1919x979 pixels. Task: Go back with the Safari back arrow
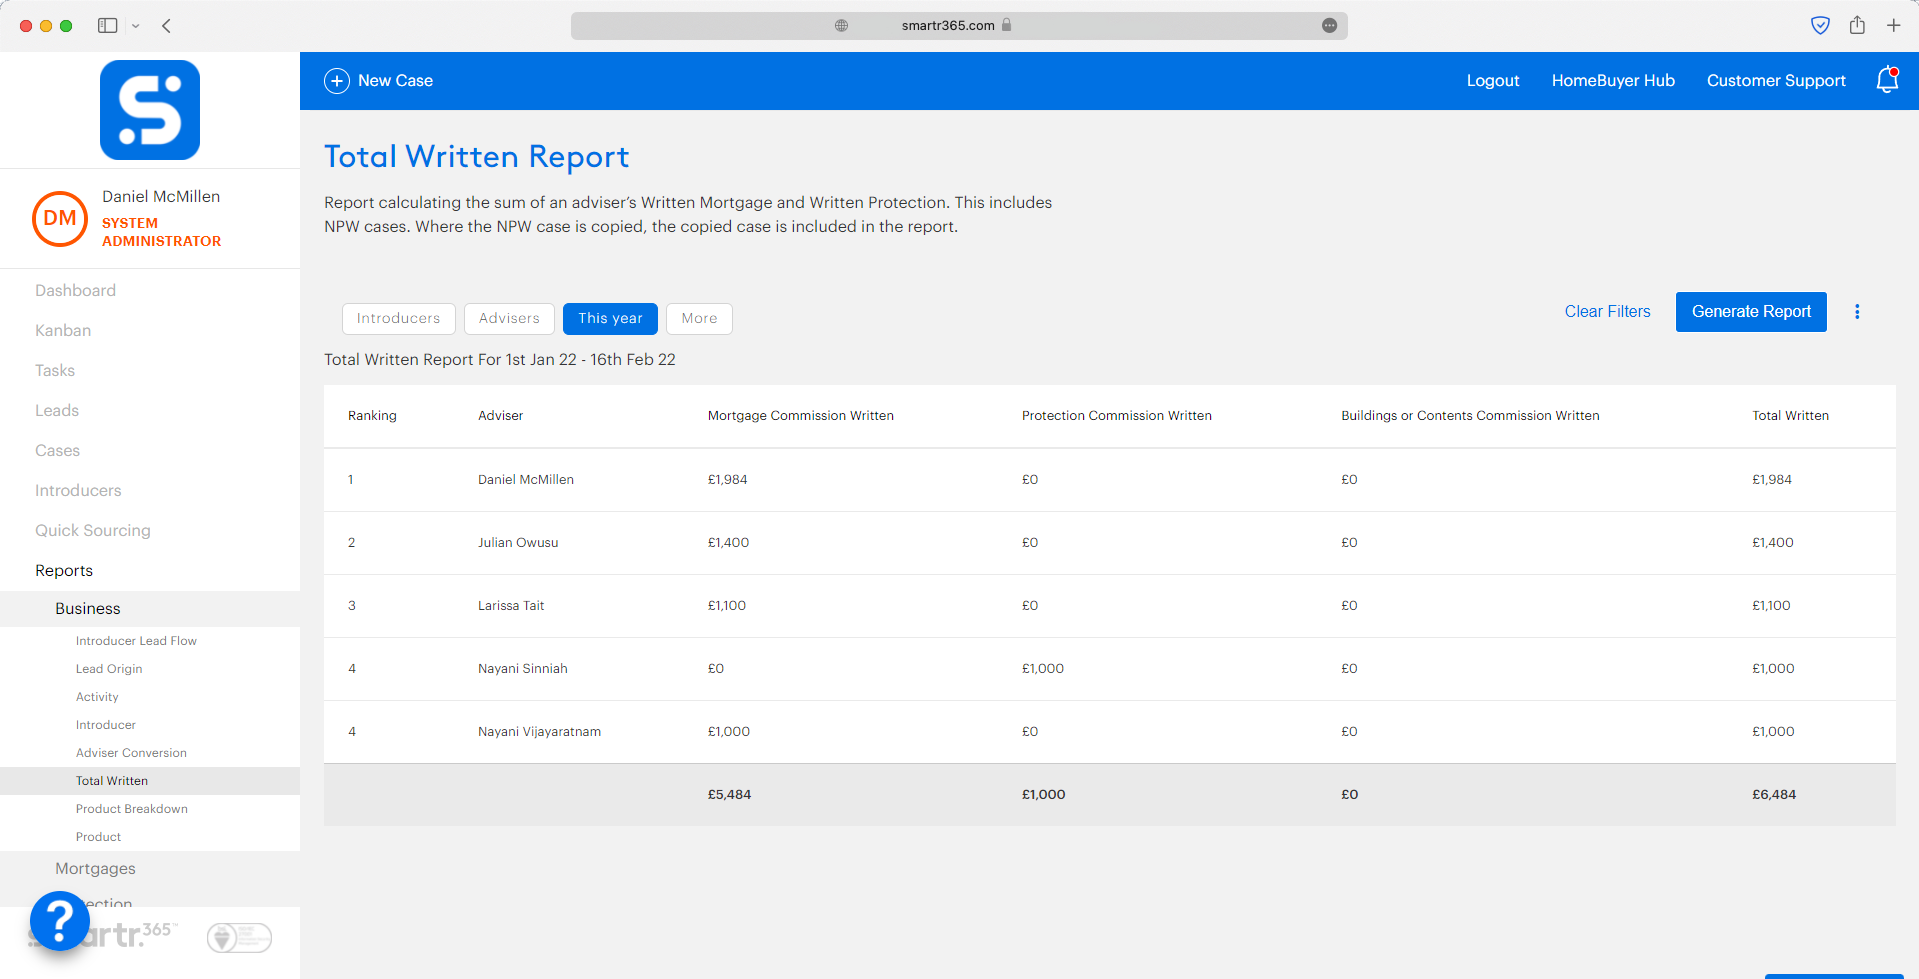[x=167, y=26]
